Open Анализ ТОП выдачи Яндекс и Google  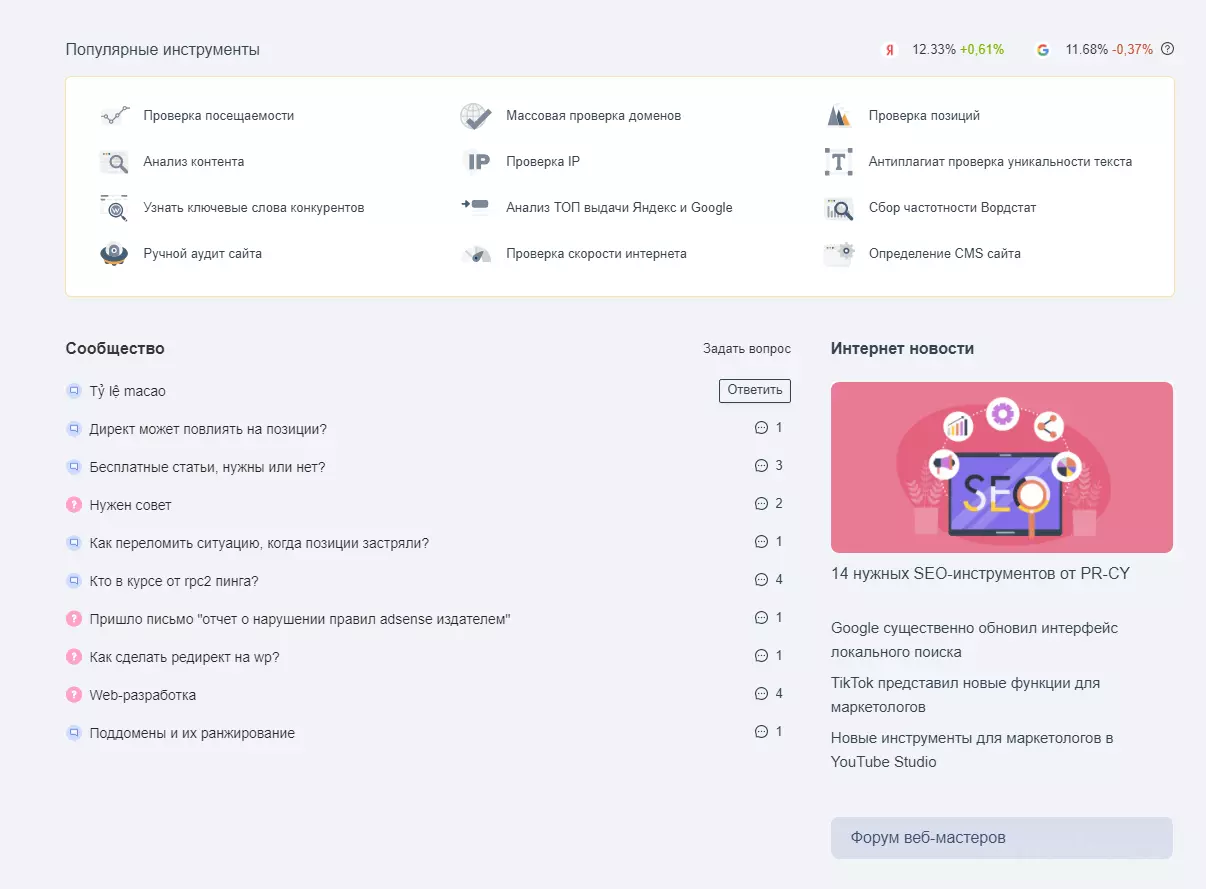619,207
